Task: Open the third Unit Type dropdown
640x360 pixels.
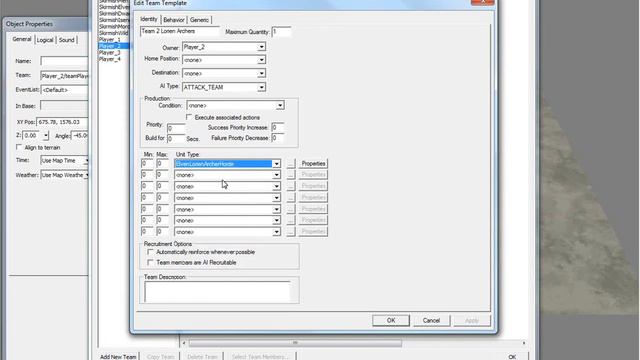Action: coord(276,187)
